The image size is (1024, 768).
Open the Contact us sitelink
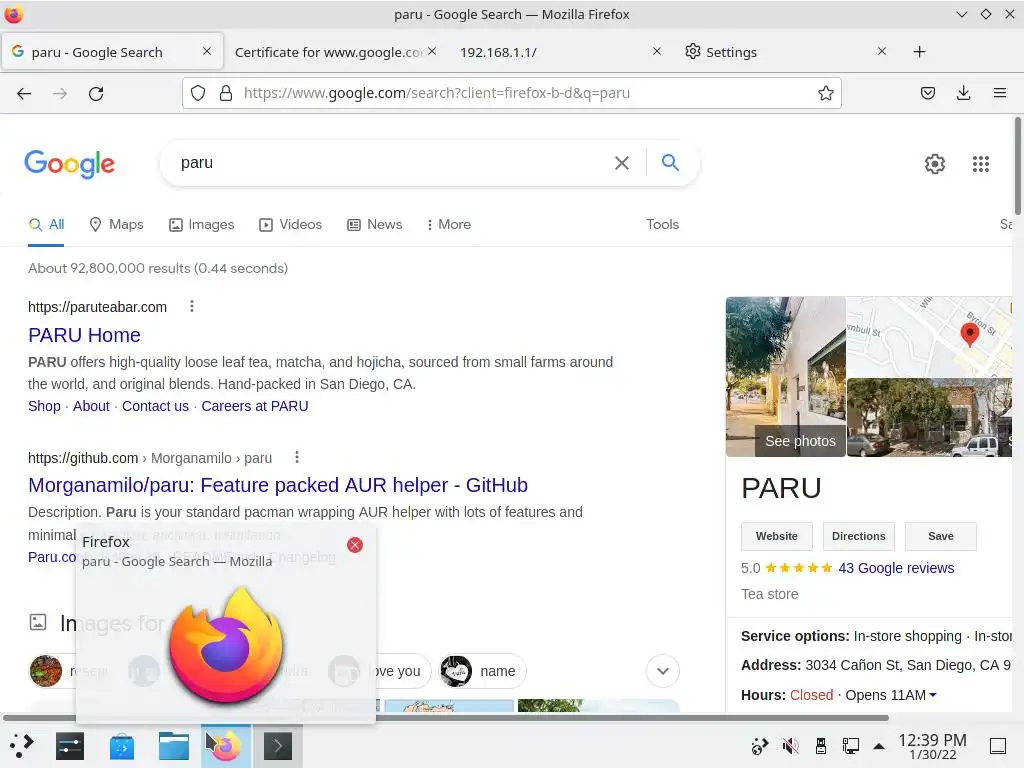(155, 406)
